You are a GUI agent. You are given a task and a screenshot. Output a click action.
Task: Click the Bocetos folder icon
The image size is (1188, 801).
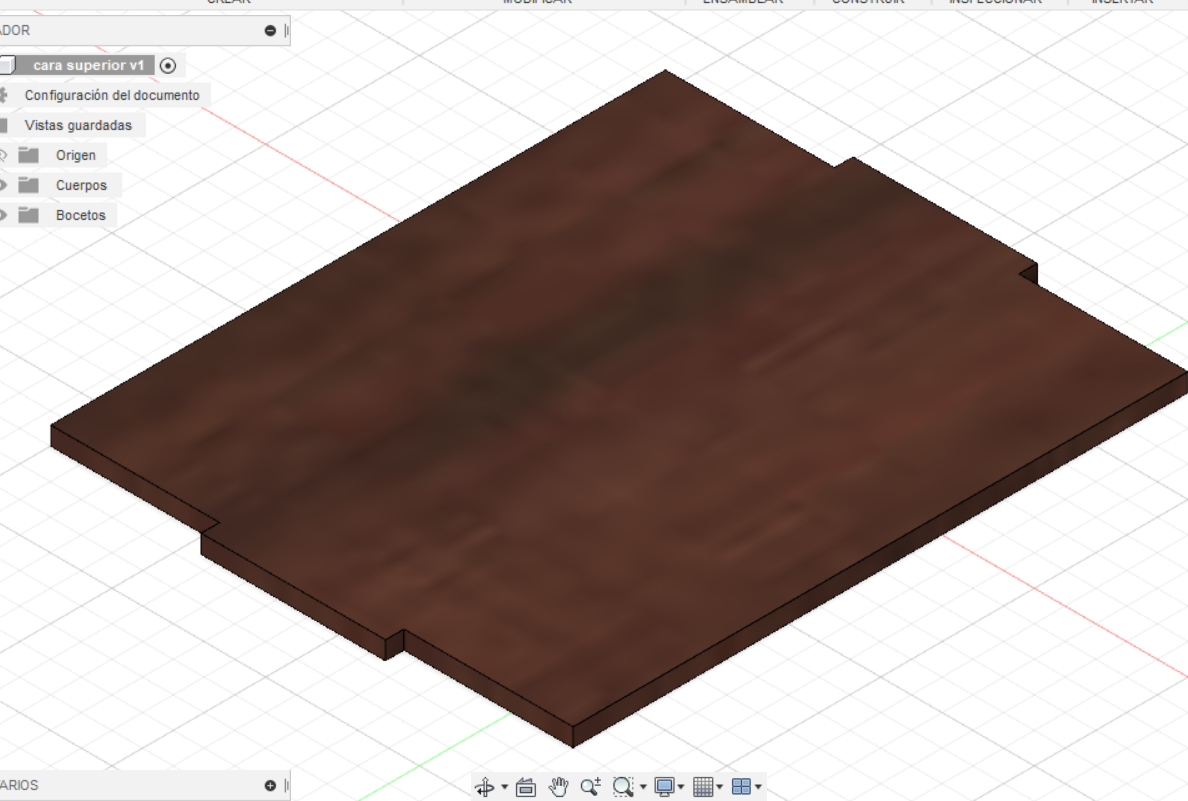[29, 215]
